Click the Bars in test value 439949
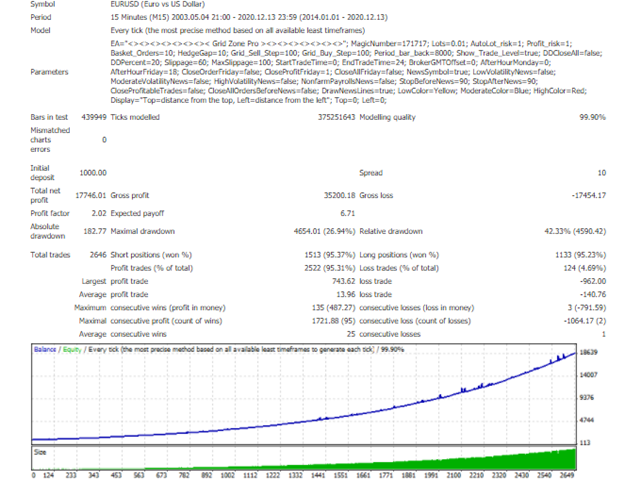This screenshot has width=640, height=480. [94, 117]
